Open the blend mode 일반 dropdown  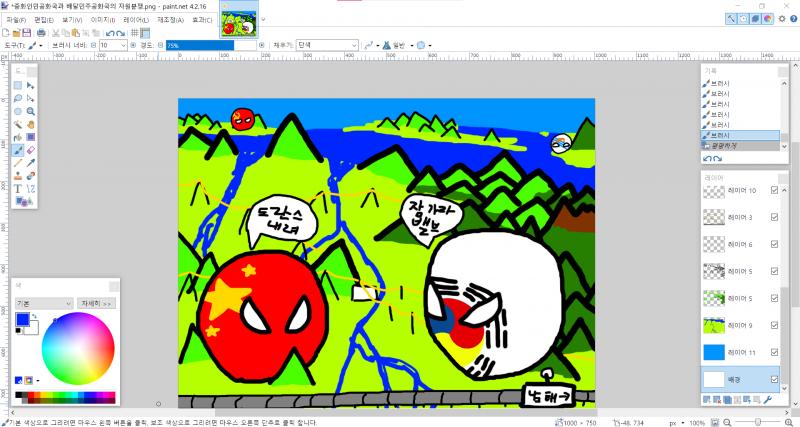[398, 45]
